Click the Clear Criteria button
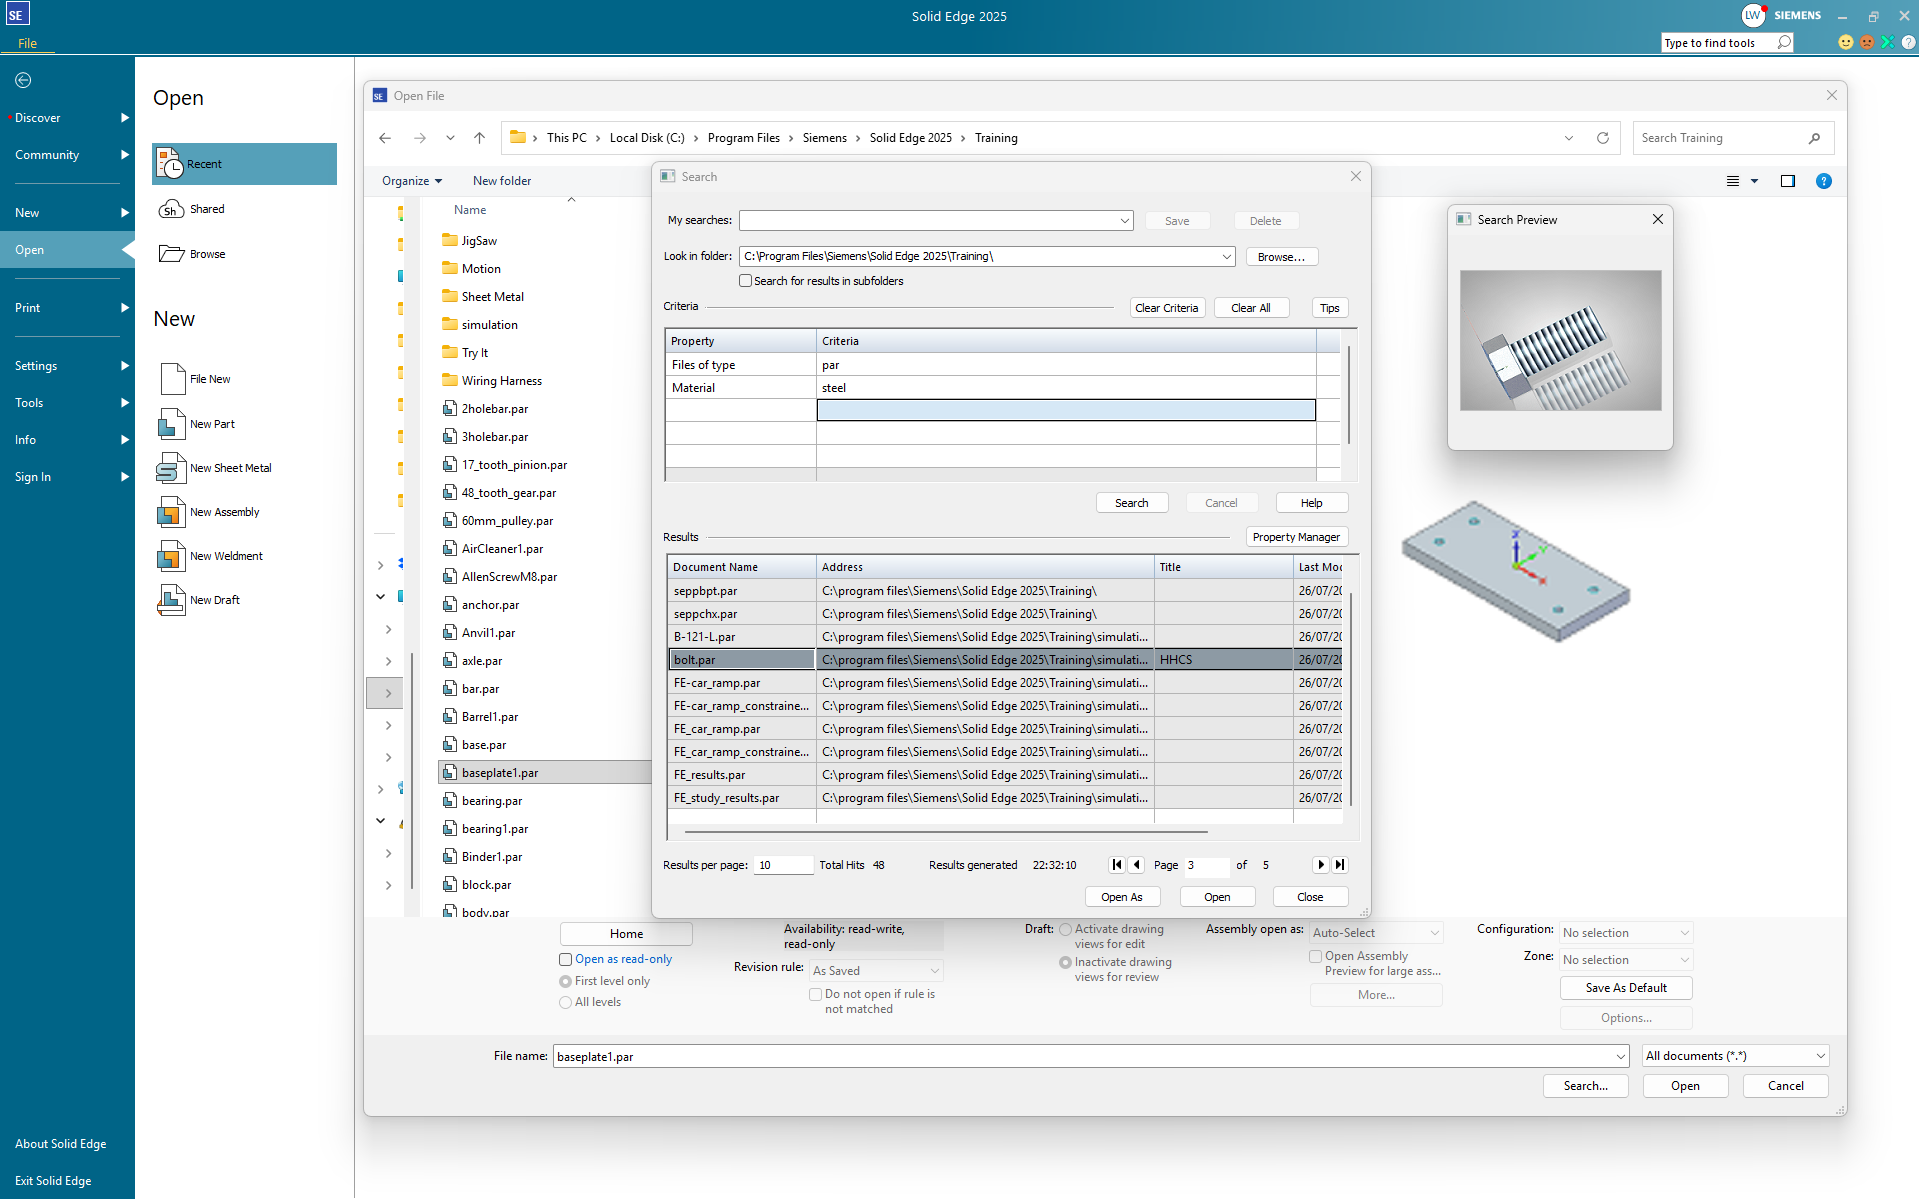1919x1199 pixels. click(x=1166, y=308)
